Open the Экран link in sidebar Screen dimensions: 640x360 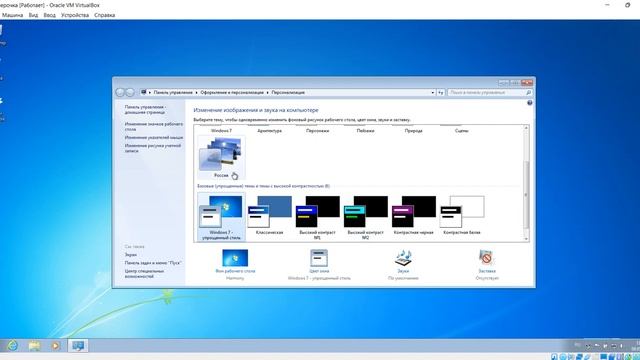pyautogui.click(x=131, y=255)
